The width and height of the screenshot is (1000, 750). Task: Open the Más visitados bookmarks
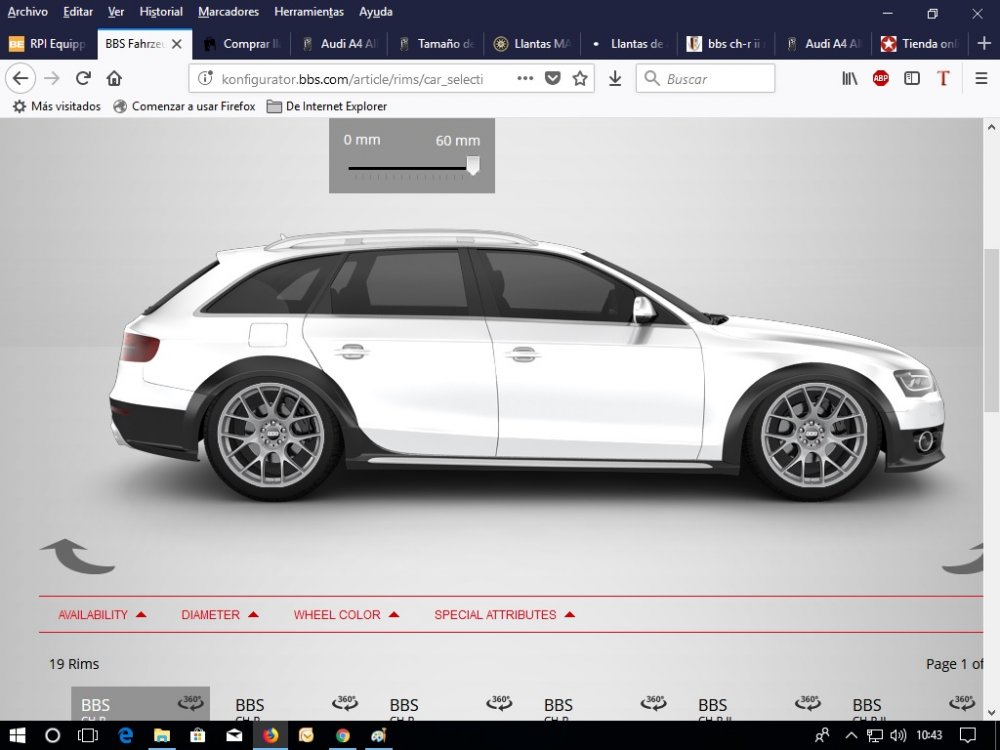click(x=57, y=107)
